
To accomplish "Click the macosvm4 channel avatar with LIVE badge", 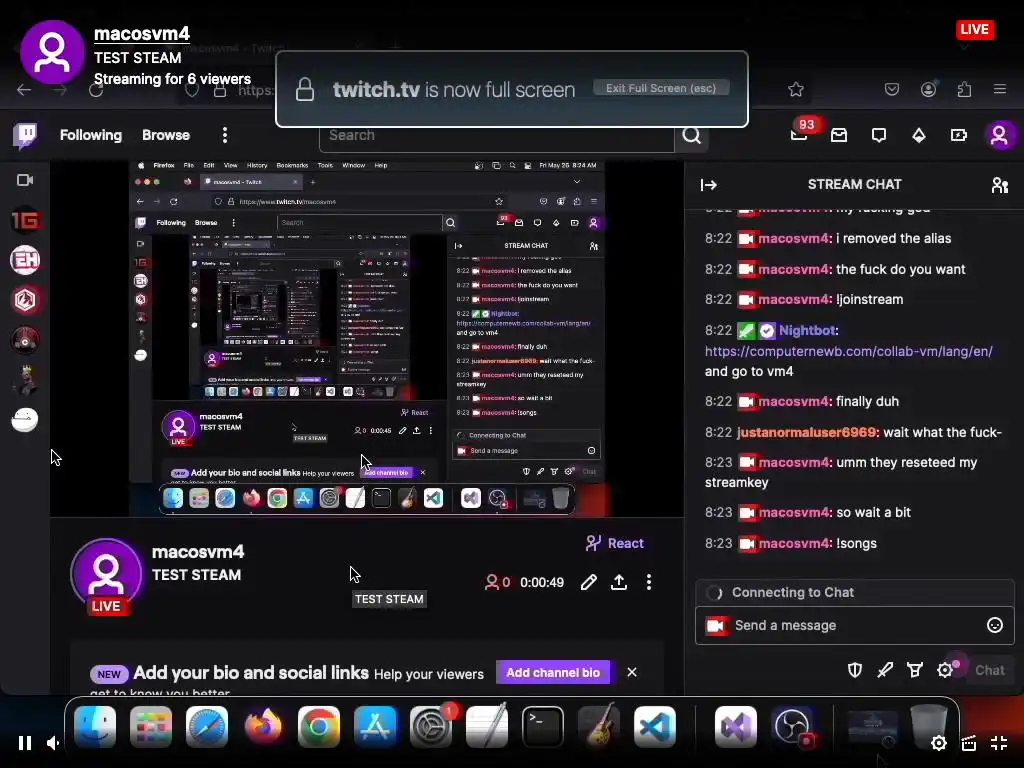I will [x=106, y=575].
